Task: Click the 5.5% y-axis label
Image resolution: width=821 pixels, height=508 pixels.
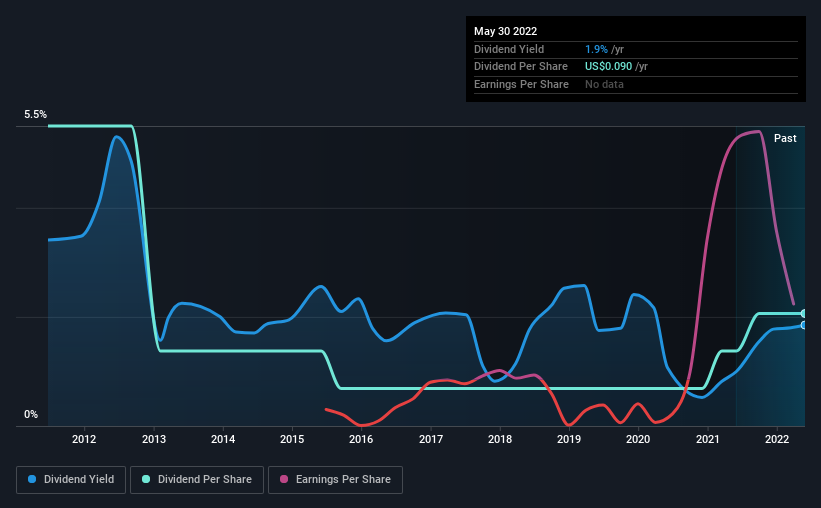Action: (x=35, y=115)
